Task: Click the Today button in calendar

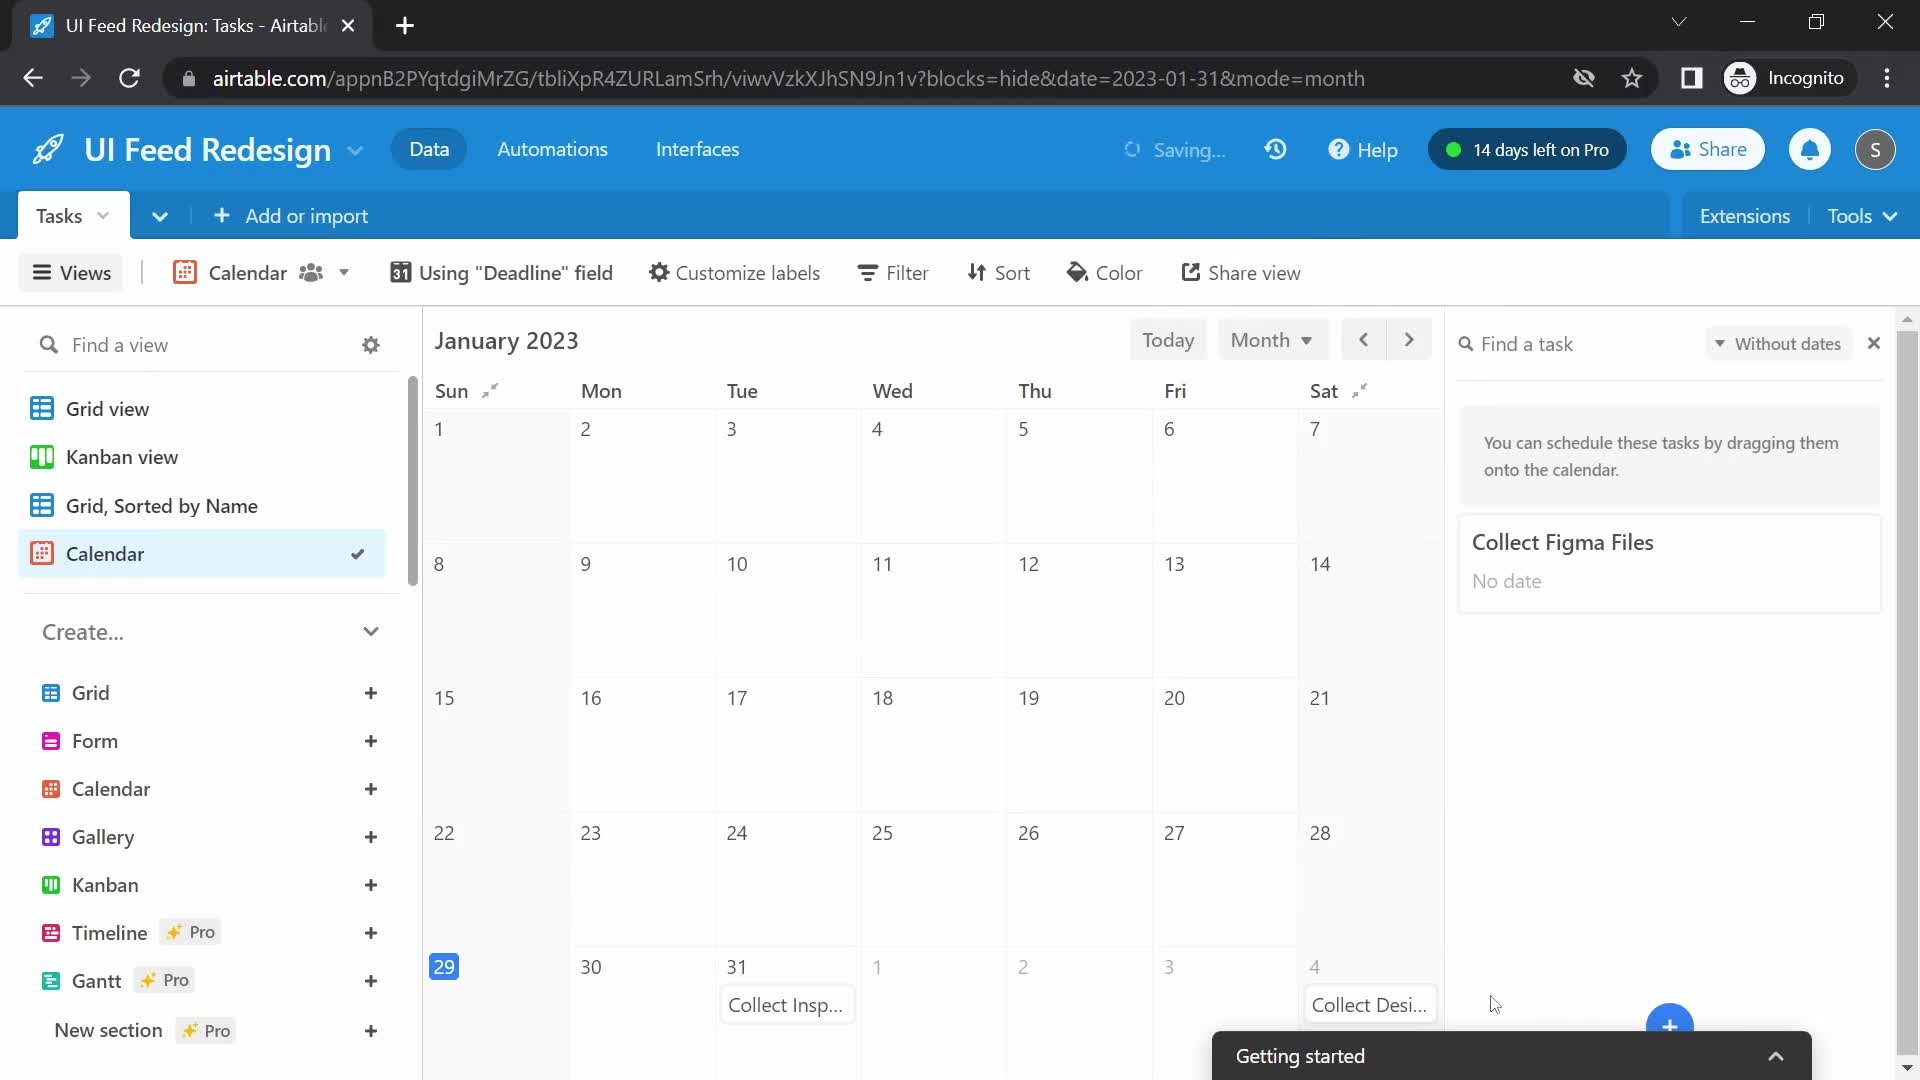Action: (1168, 340)
